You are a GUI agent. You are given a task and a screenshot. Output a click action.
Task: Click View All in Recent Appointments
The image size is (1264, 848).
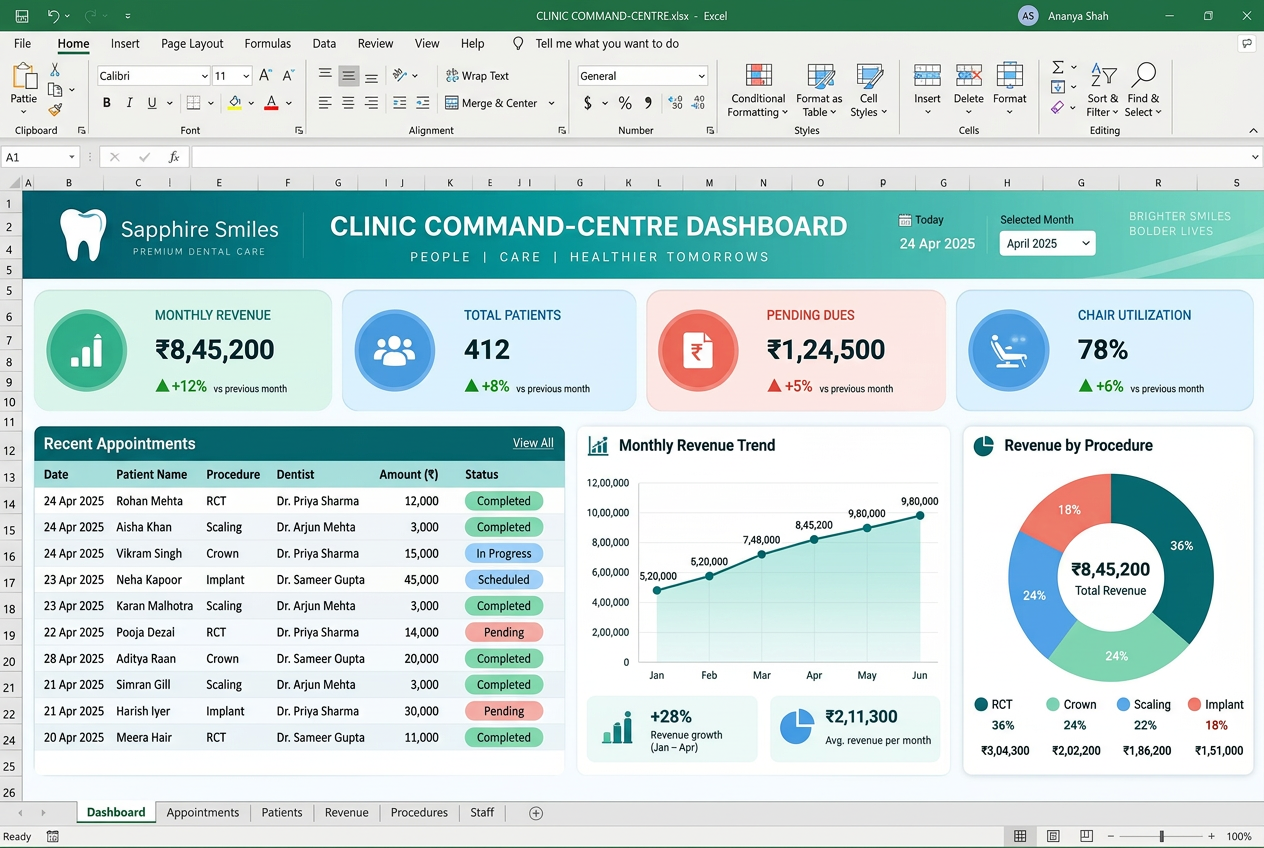click(533, 443)
